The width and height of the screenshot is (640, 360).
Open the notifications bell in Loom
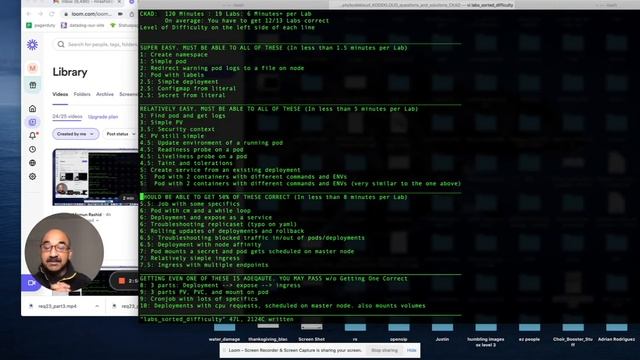click(33, 136)
